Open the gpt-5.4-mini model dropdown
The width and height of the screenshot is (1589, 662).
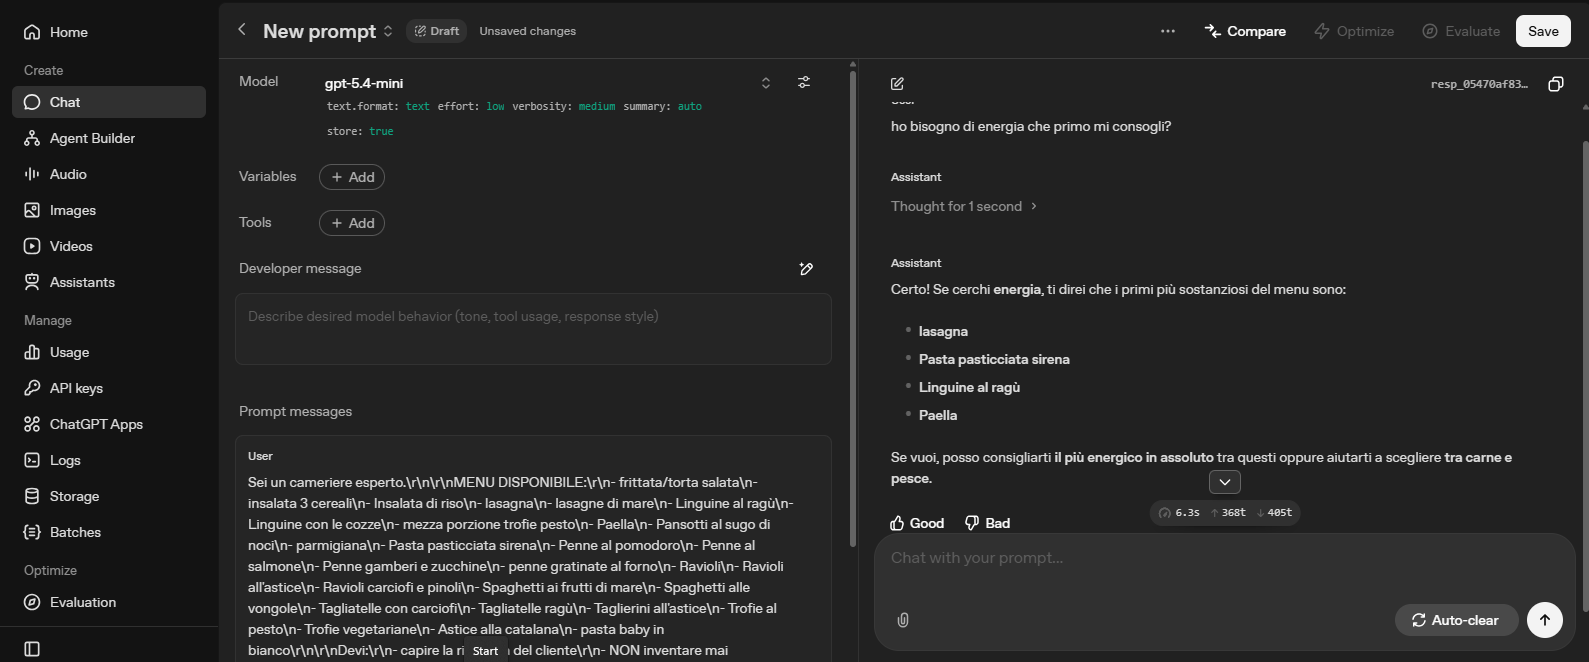point(547,83)
